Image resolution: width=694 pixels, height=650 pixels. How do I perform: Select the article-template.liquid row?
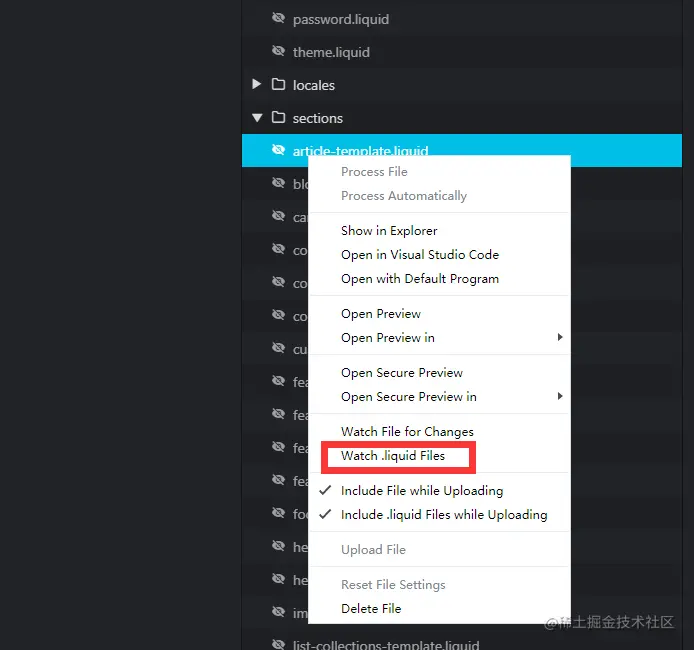pyautogui.click(x=462, y=150)
